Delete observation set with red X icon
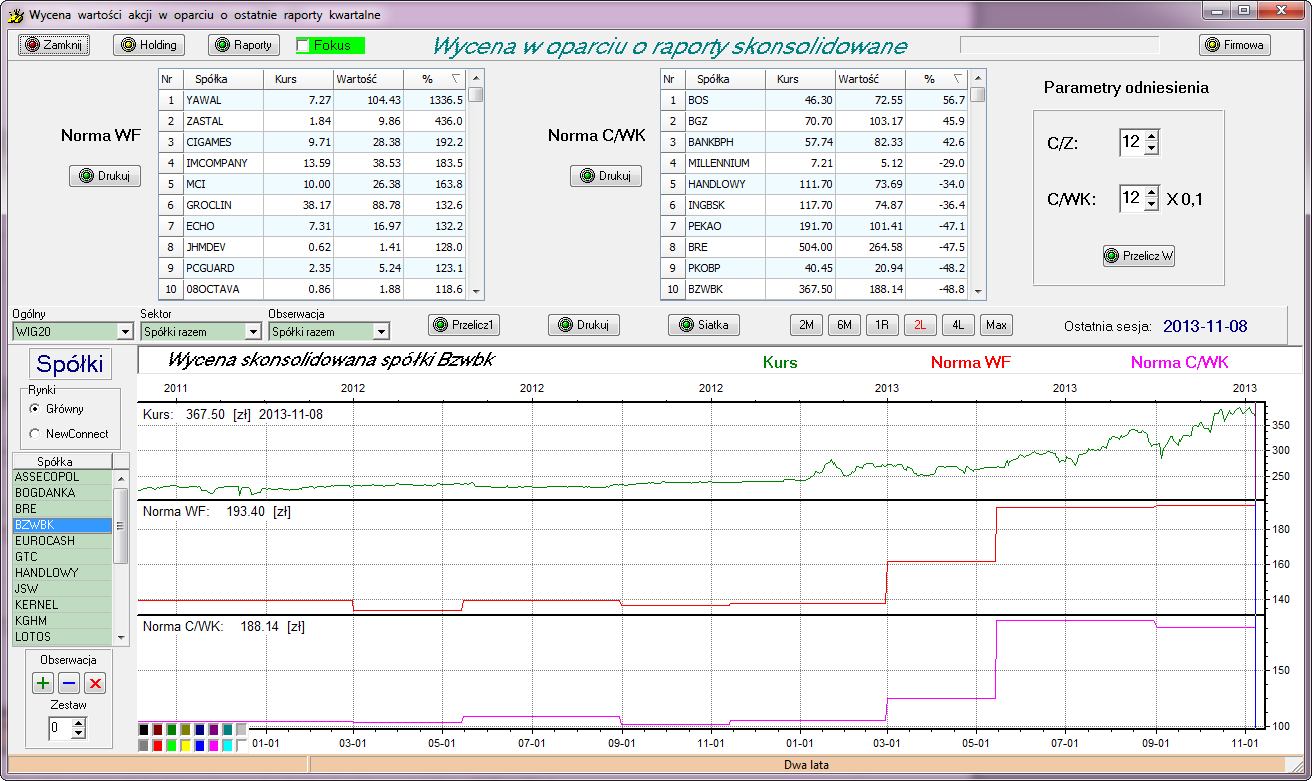The image size is (1312, 781). point(95,683)
